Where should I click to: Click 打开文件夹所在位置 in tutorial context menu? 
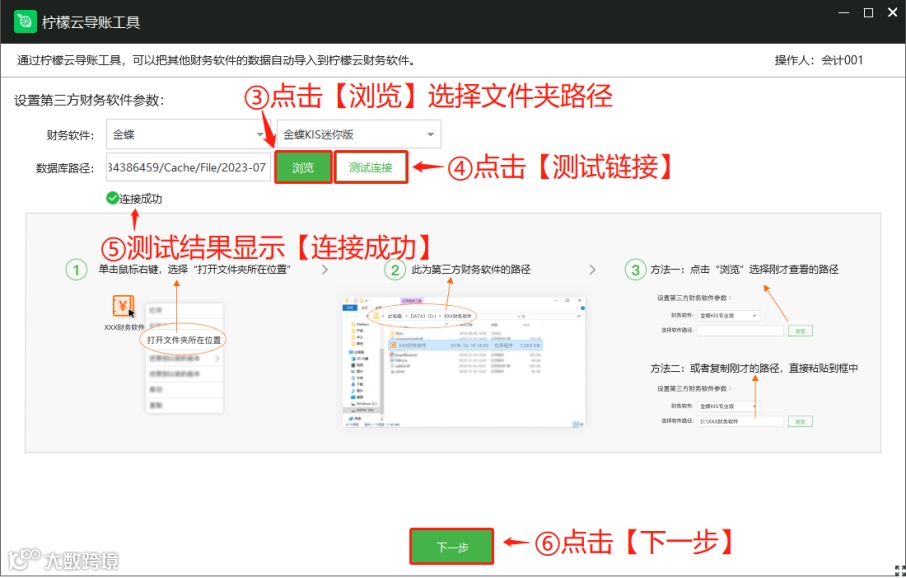[x=184, y=340]
